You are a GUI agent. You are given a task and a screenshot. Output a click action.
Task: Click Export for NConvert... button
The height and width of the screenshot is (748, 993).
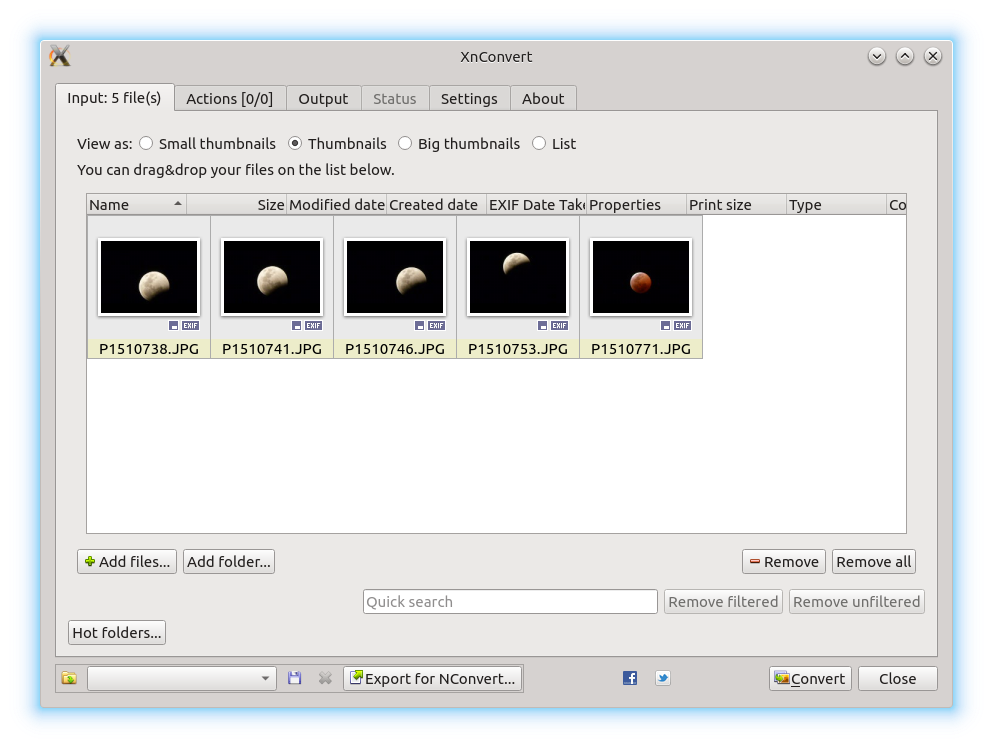pyautogui.click(x=433, y=678)
